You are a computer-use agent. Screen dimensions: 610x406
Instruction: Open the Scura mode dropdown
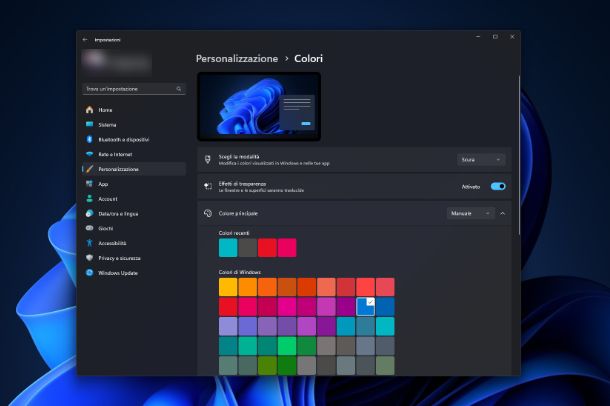[x=482, y=159]
